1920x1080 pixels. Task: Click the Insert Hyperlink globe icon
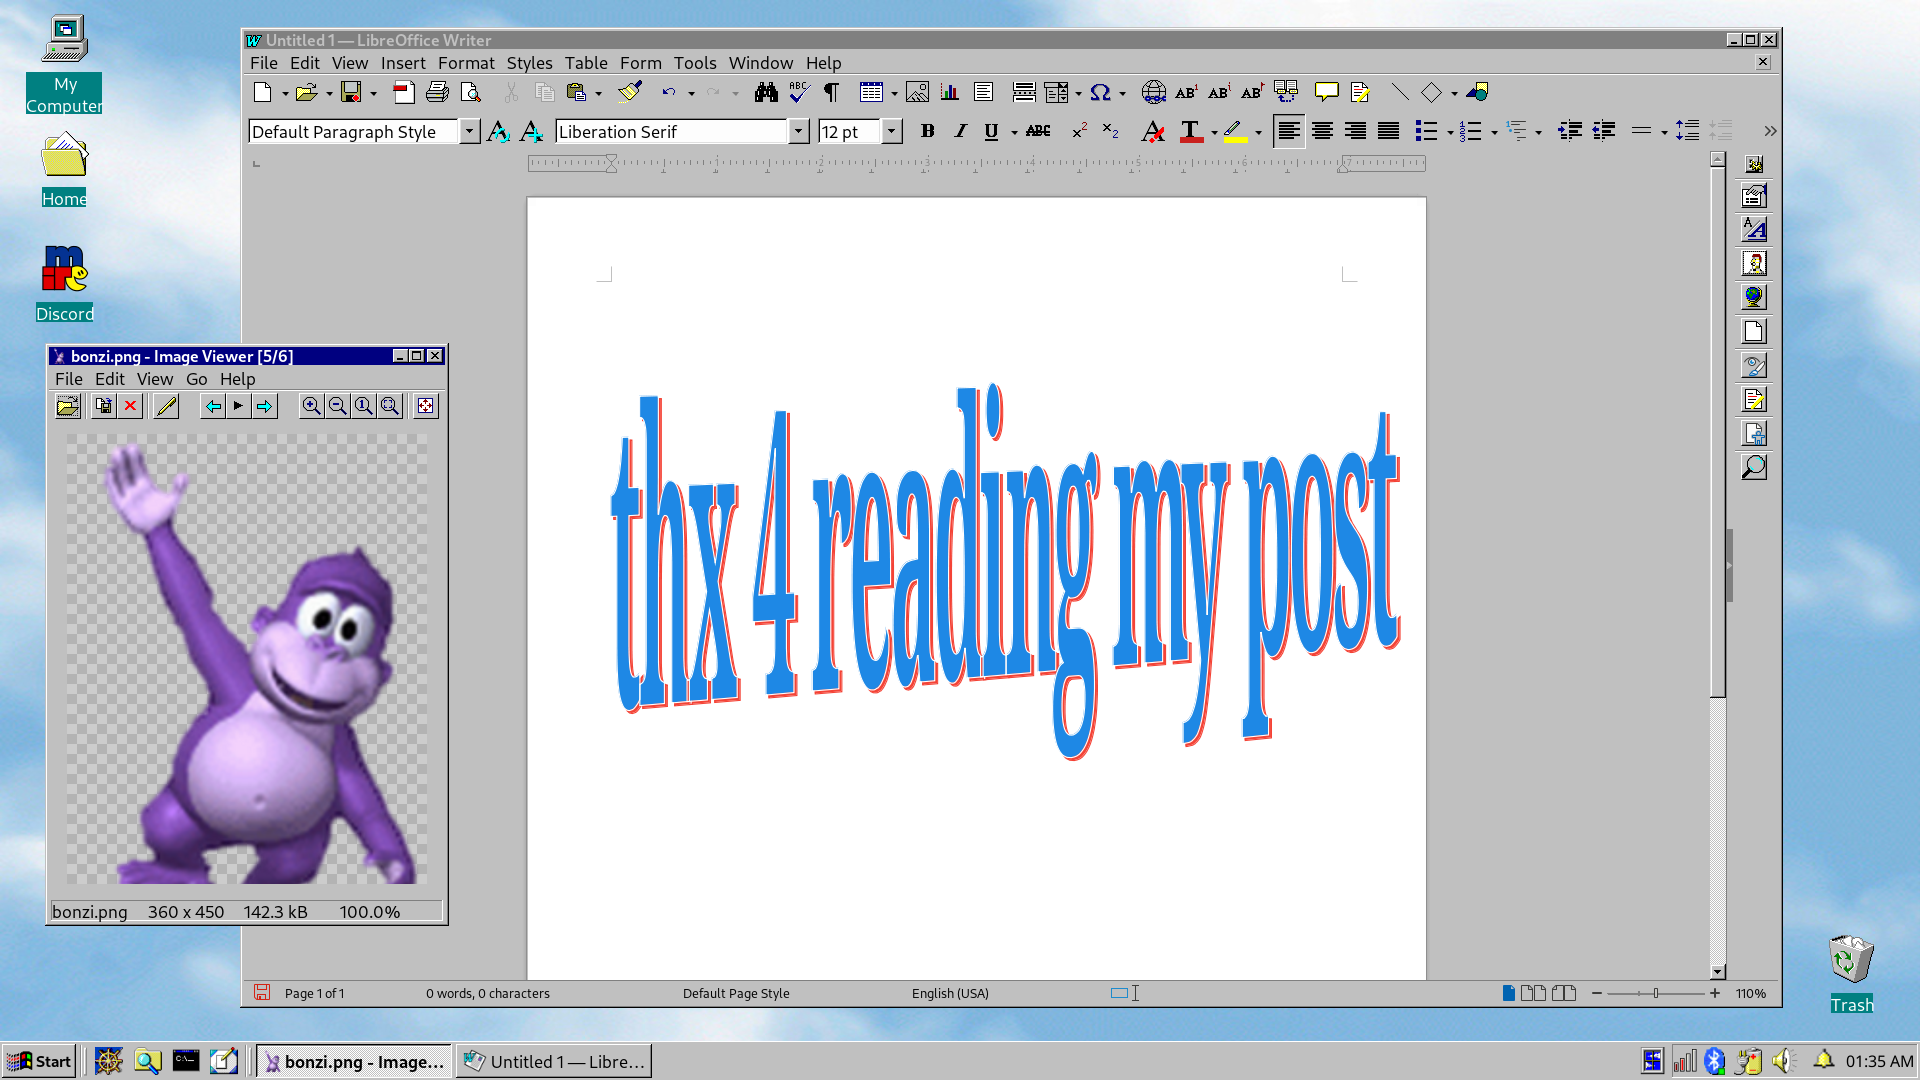point(1153,92)
